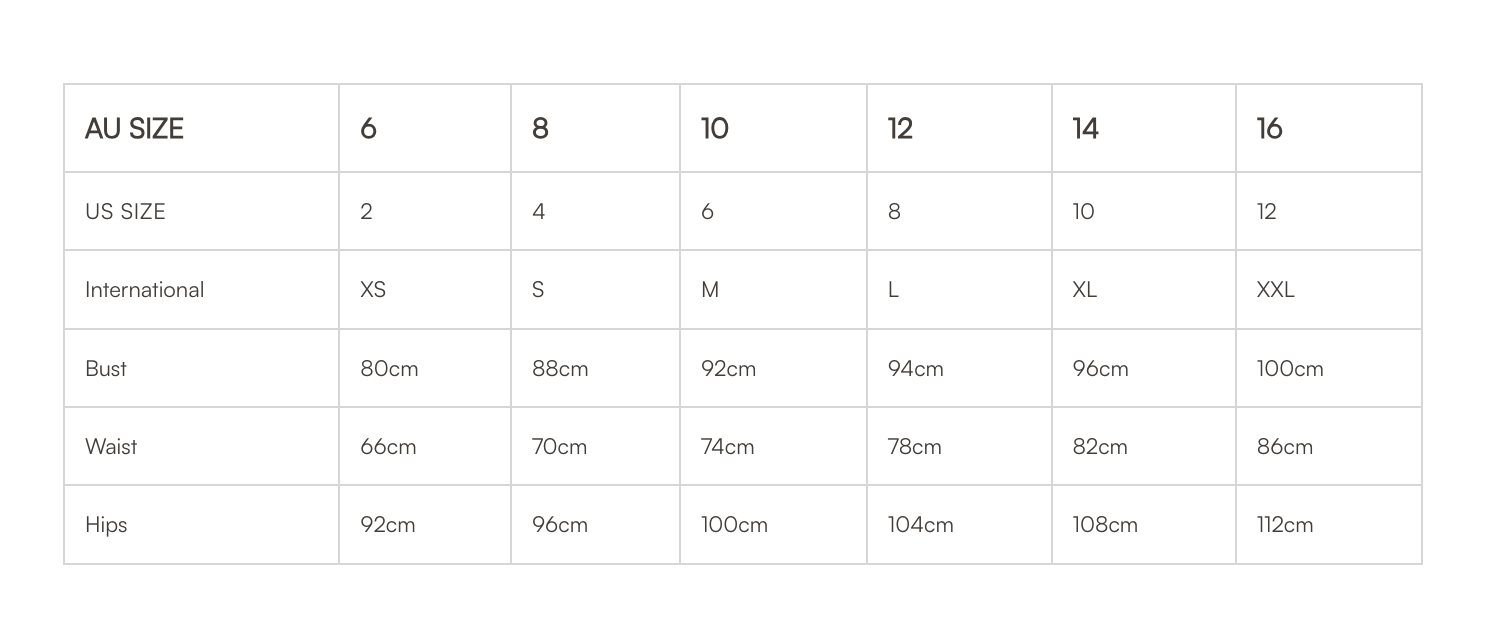Select the 88cm bust cell
The image size is (1490, 632).
click(595, 368)
